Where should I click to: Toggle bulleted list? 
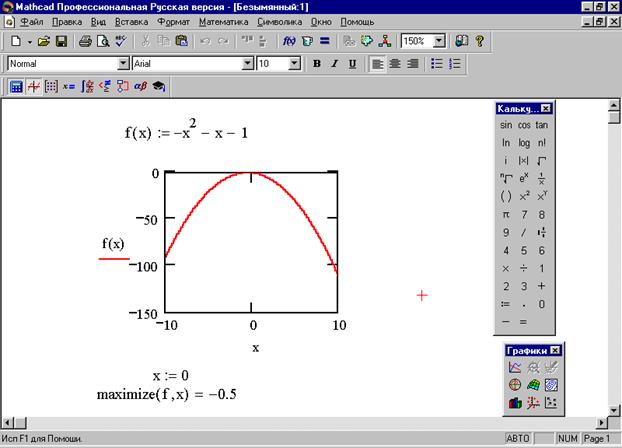437,63
